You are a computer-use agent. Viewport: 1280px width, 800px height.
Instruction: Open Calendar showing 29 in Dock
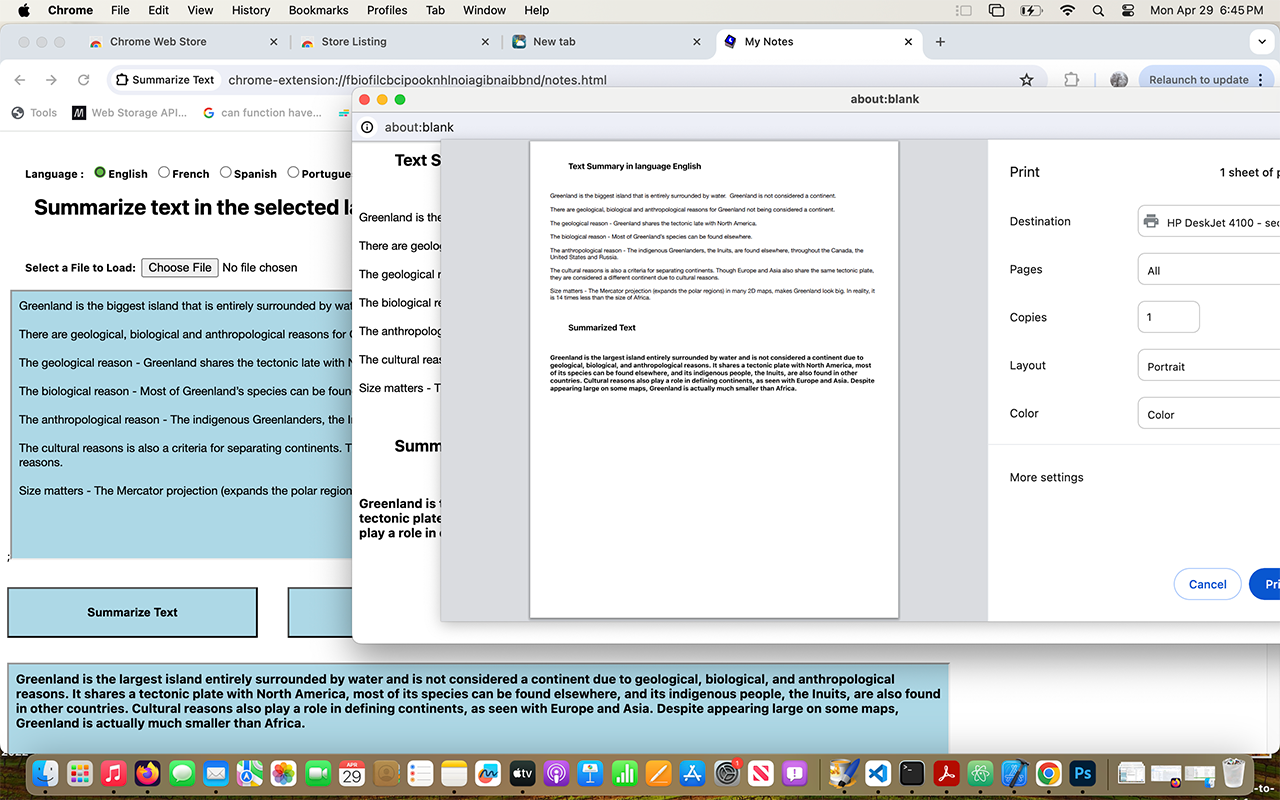(351, 773)
